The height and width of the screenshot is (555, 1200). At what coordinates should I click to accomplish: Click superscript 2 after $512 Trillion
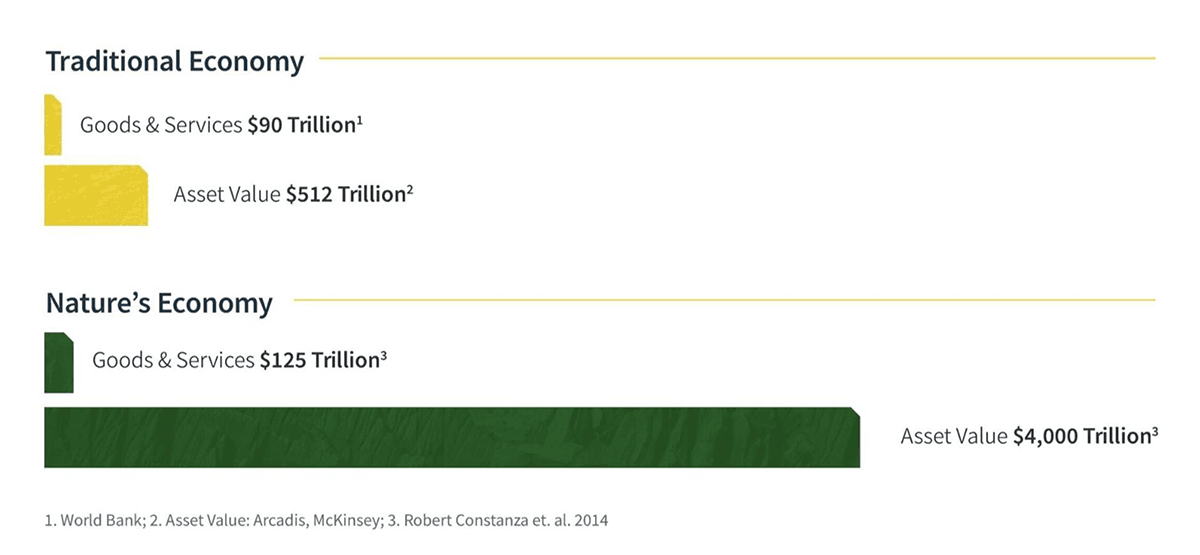click(410, 189)
